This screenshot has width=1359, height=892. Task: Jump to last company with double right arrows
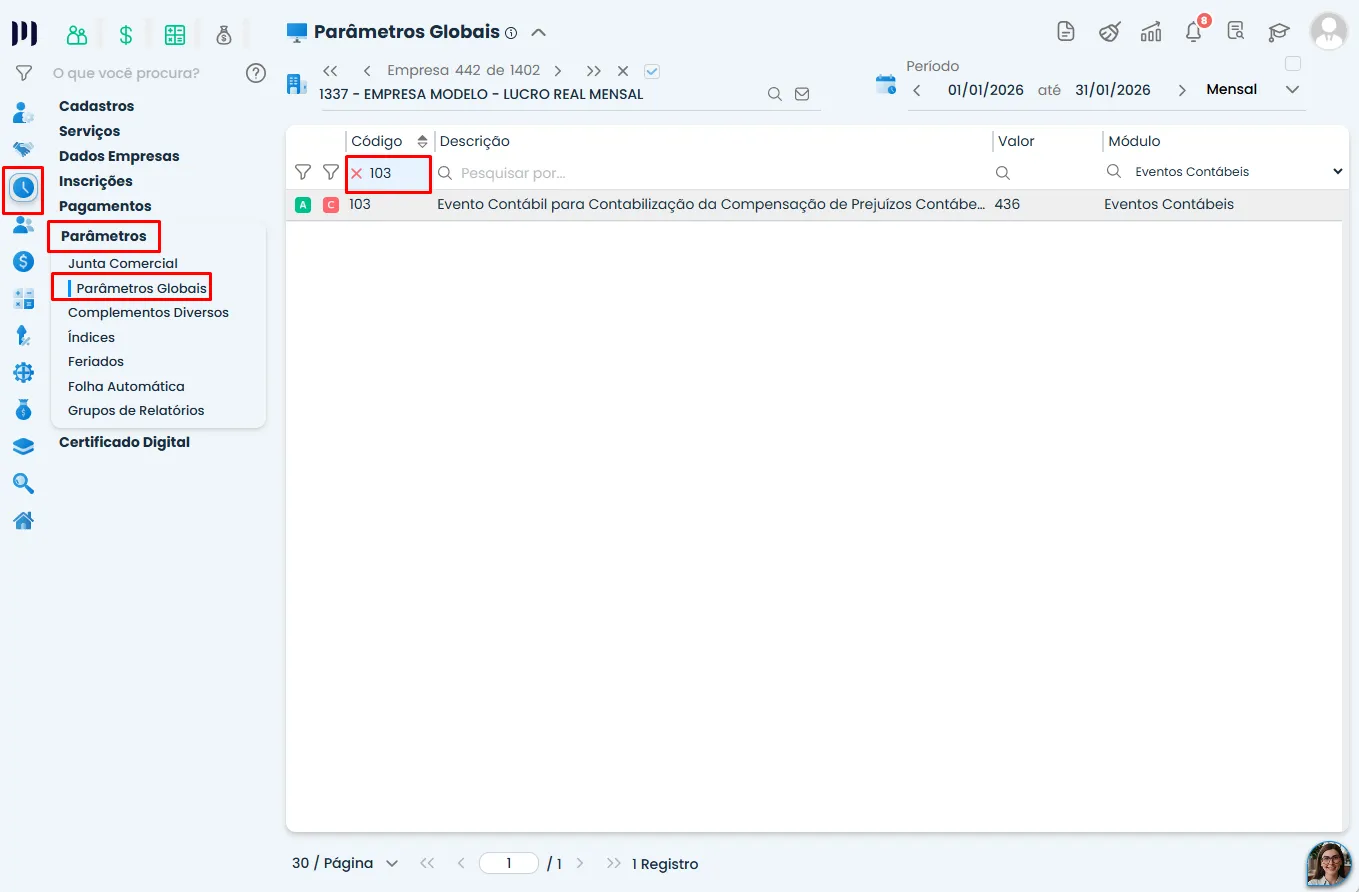tap(594, 71)
